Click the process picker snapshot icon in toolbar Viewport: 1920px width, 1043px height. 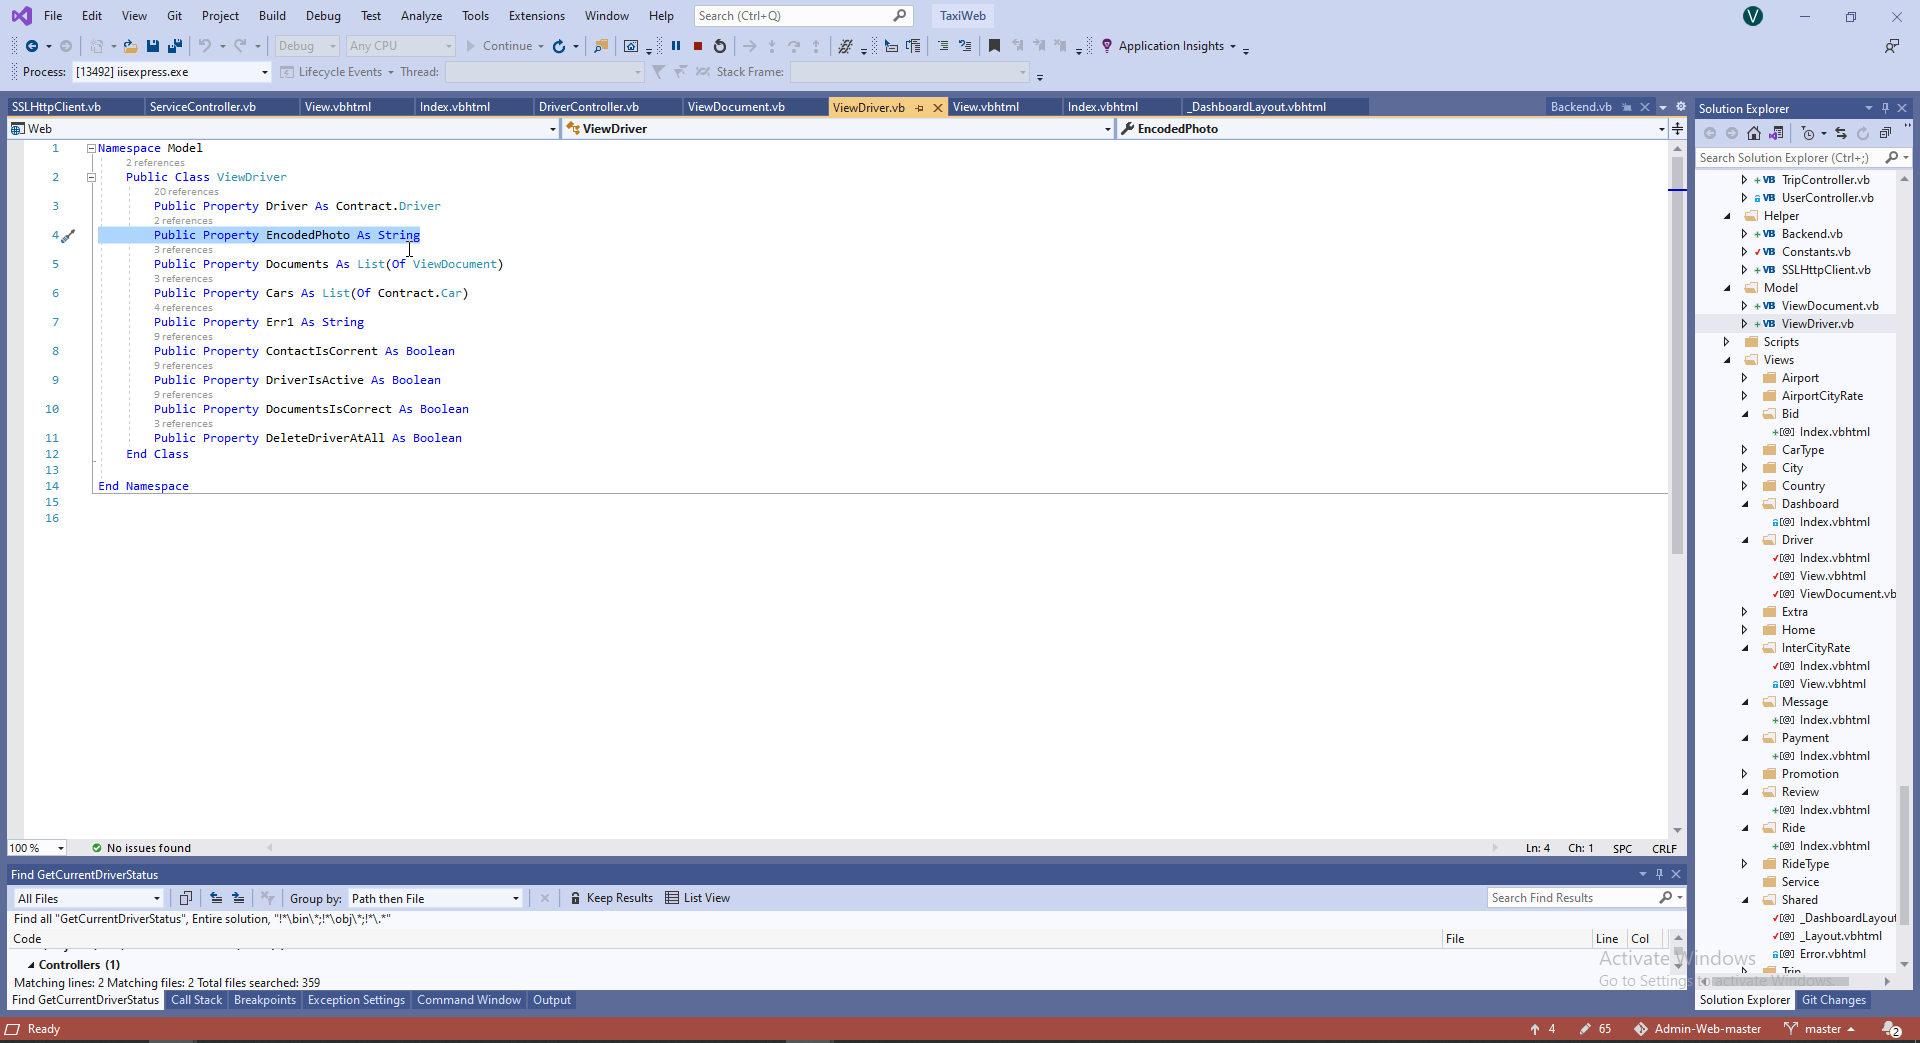point(631,46)
